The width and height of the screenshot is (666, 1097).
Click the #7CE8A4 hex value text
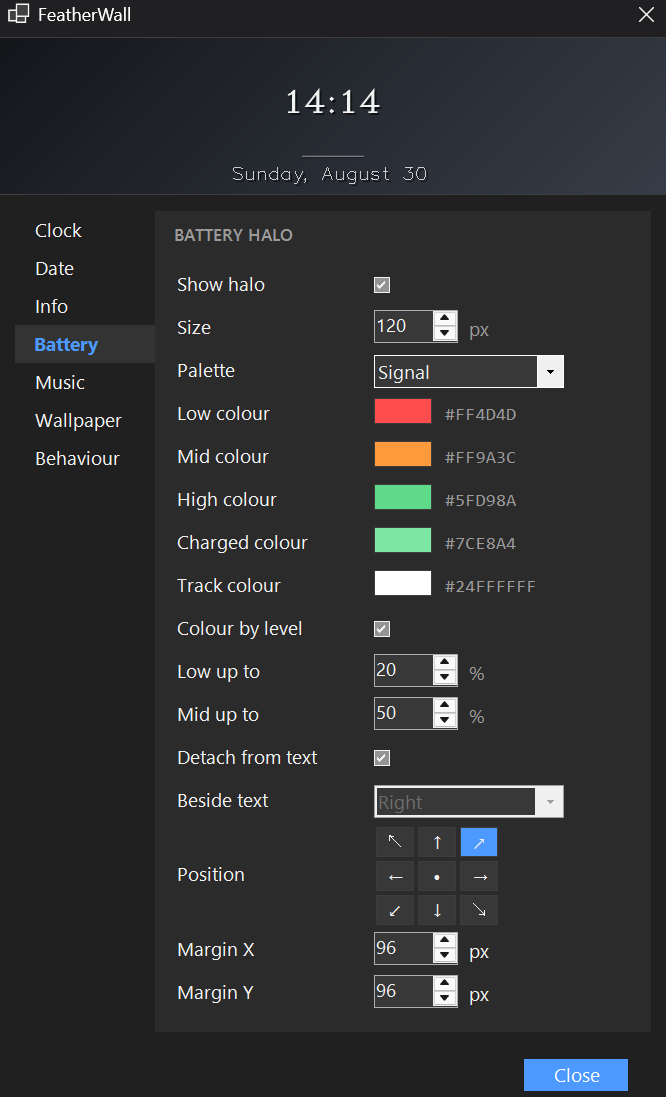[481, 544]
